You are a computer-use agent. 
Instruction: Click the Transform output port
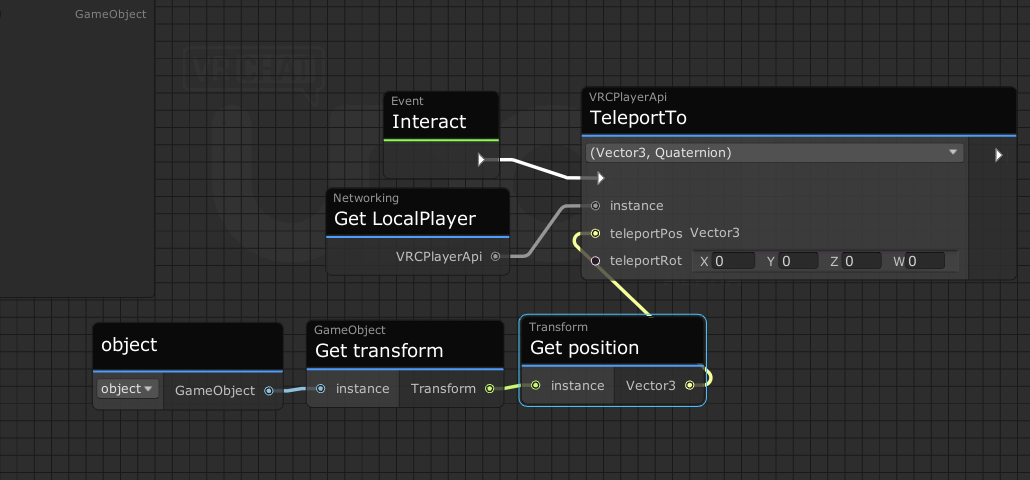(x=489, y=389)
